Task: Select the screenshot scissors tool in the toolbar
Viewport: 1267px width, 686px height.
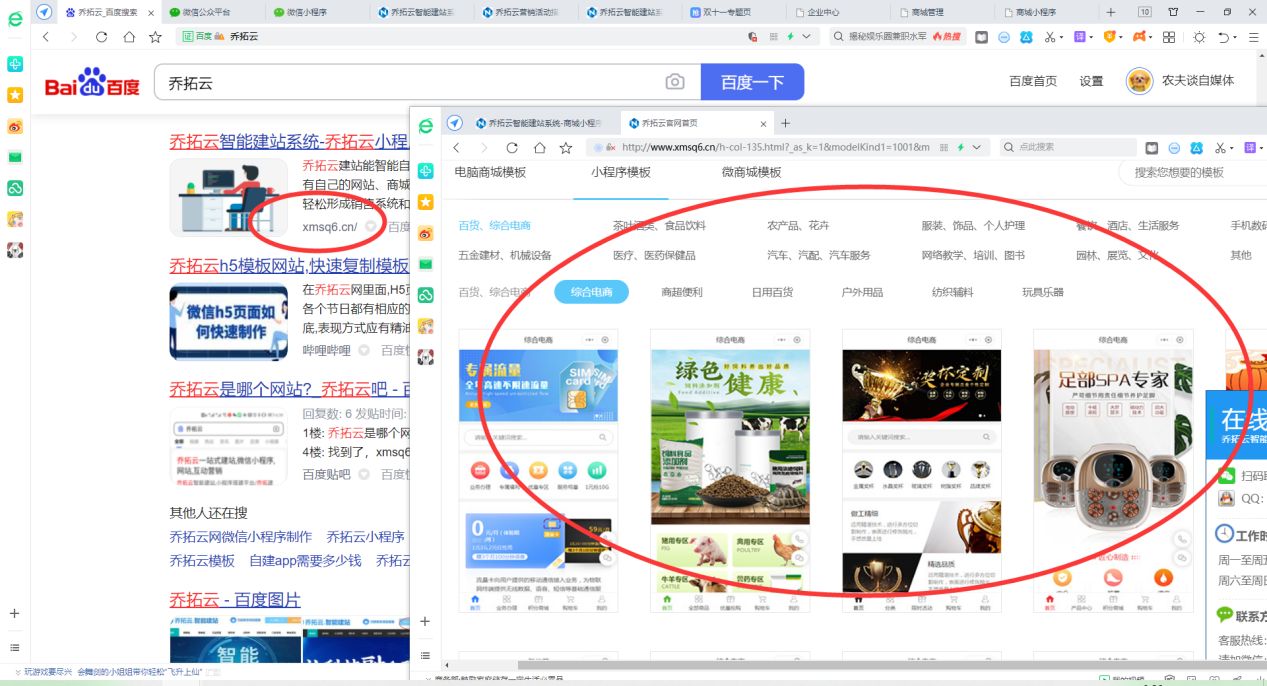Action: click(1051, 38)
